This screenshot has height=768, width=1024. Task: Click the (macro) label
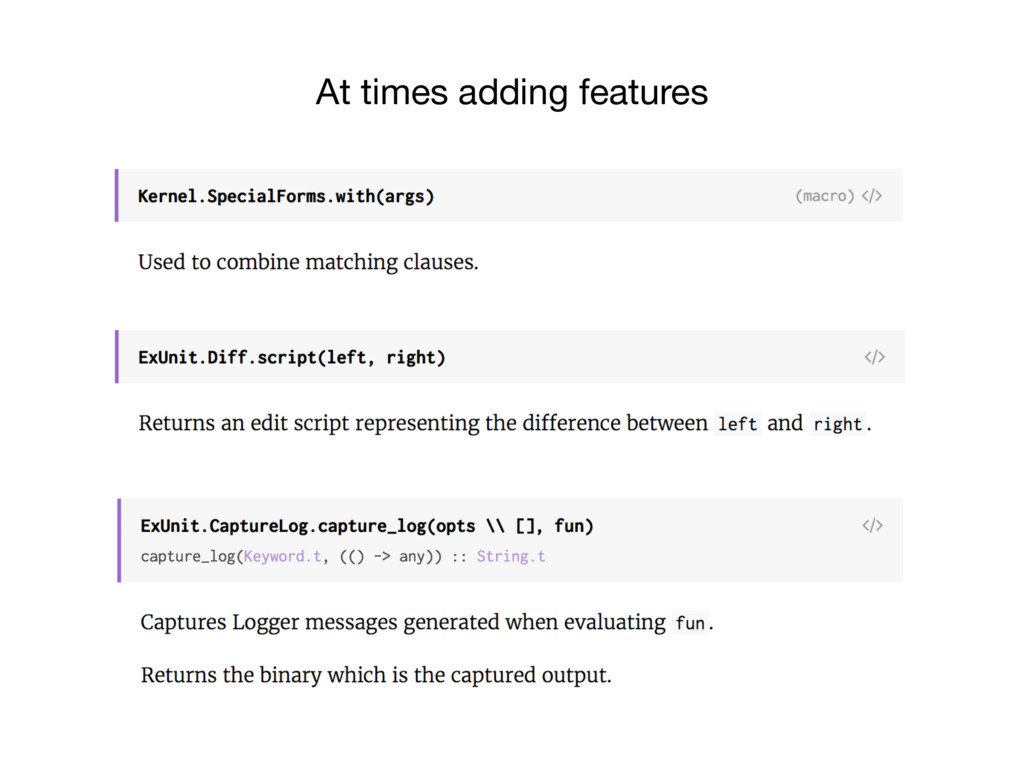pyautogui.click(x=825, y=196)
